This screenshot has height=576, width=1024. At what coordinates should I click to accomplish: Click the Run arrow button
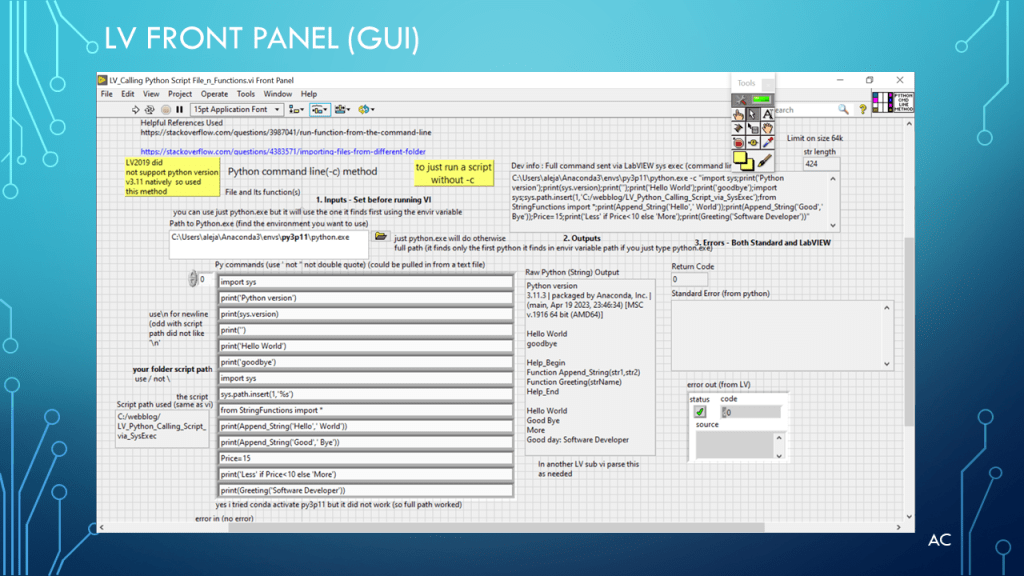(136, 109)
